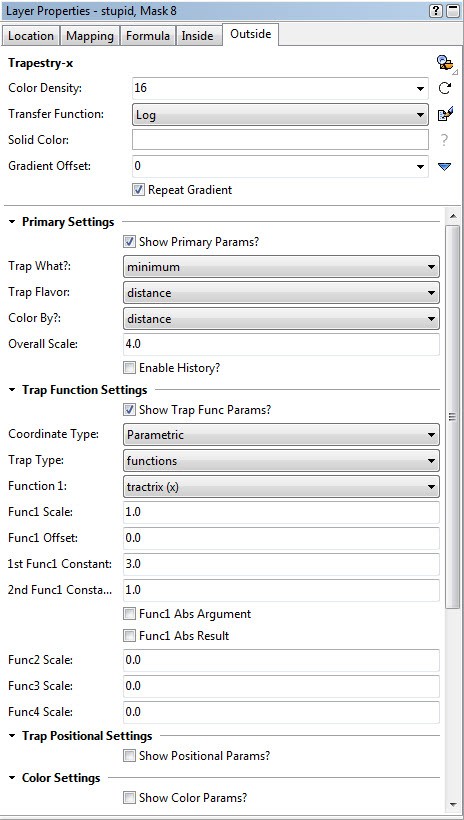Image resolution: width=464 pixels, height=820 pixels.
Task: Tick the Func1 Abs Argument checkbox
Action: (x=129, y=613)
